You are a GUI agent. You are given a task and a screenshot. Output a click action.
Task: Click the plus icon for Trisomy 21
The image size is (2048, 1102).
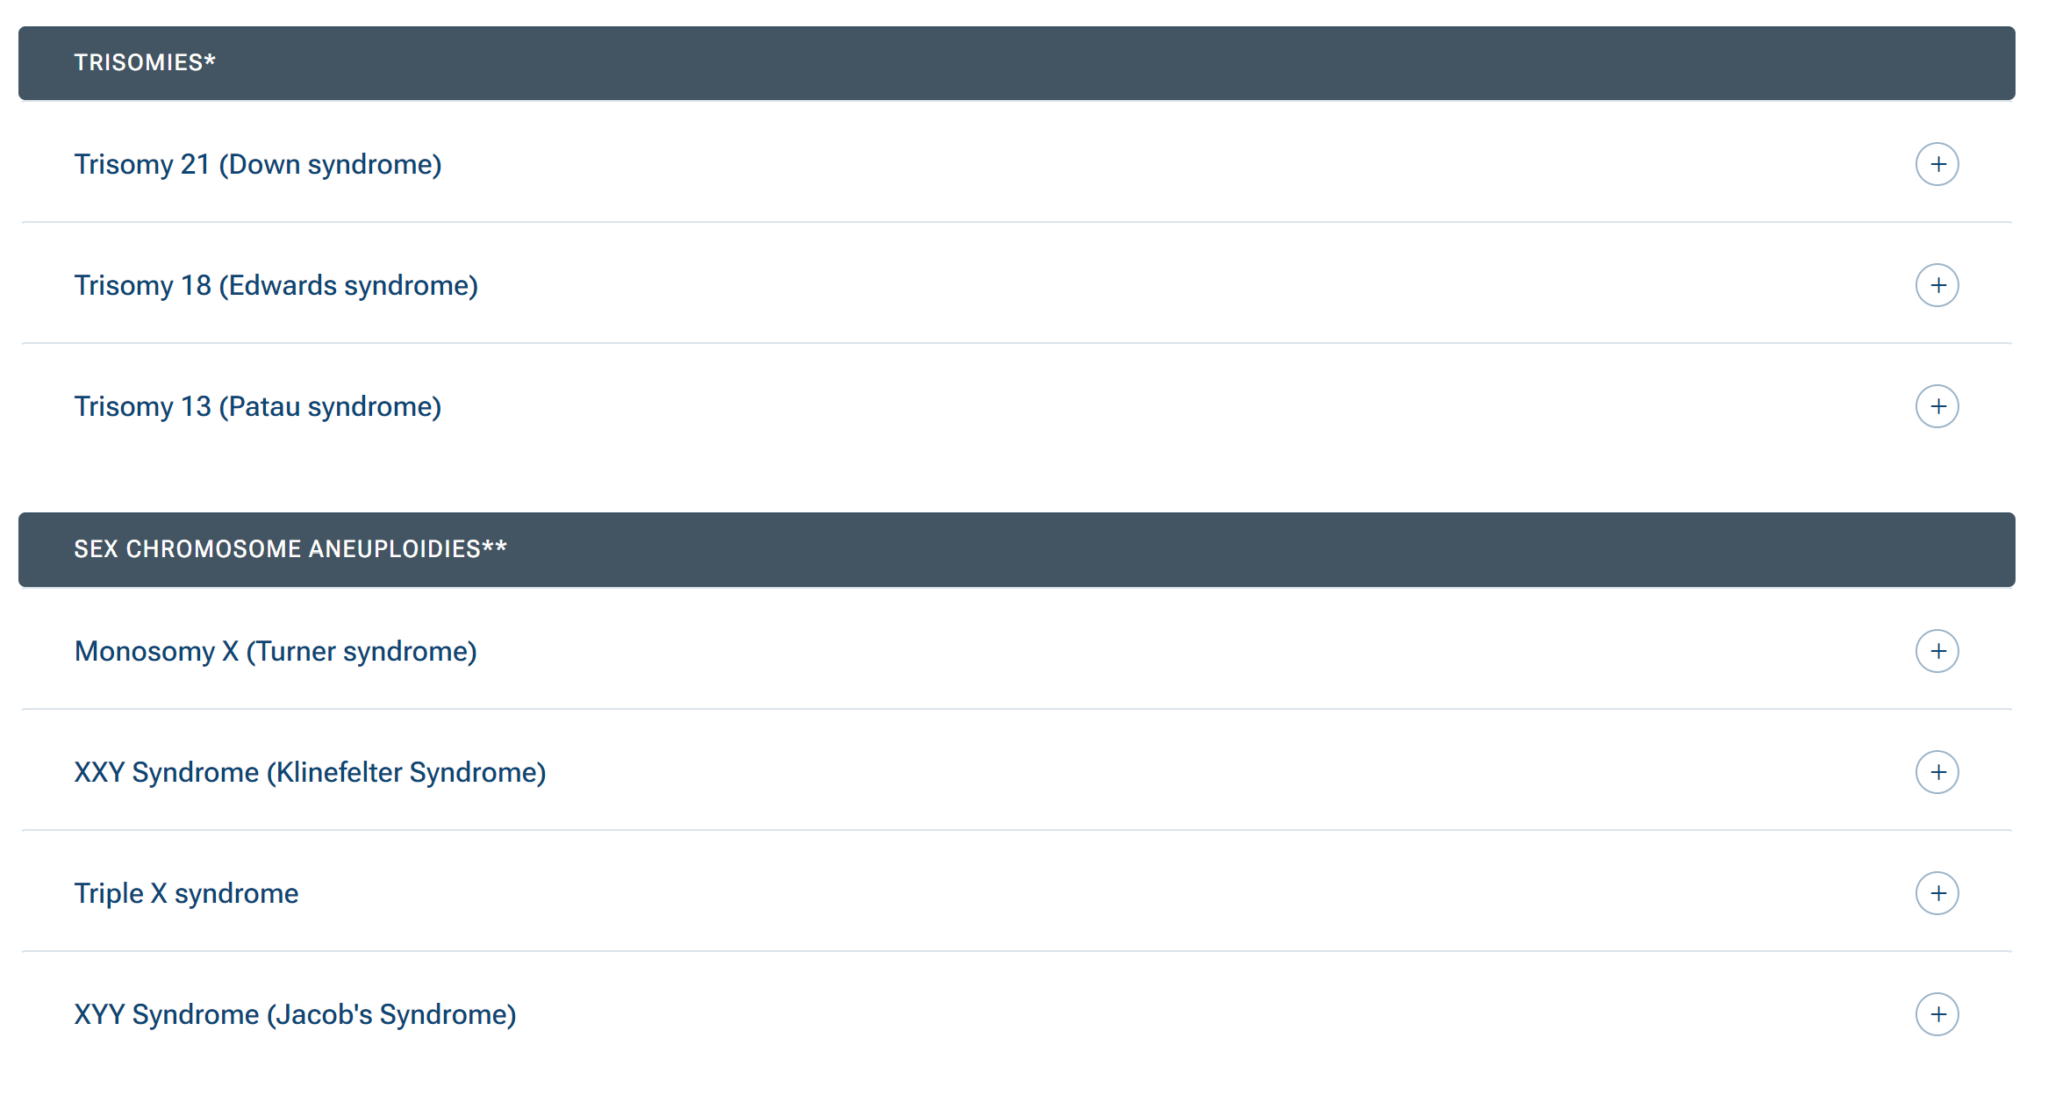point(1936,164)
